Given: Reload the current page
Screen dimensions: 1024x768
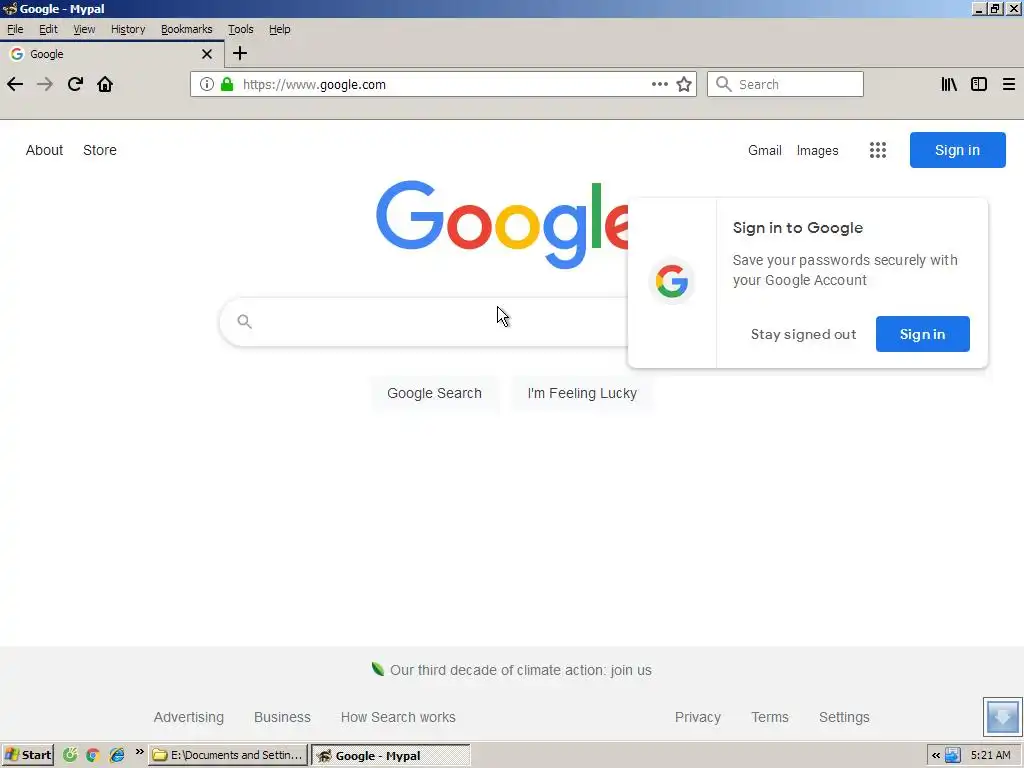Looking at the screenshot, I should point(75,84).
